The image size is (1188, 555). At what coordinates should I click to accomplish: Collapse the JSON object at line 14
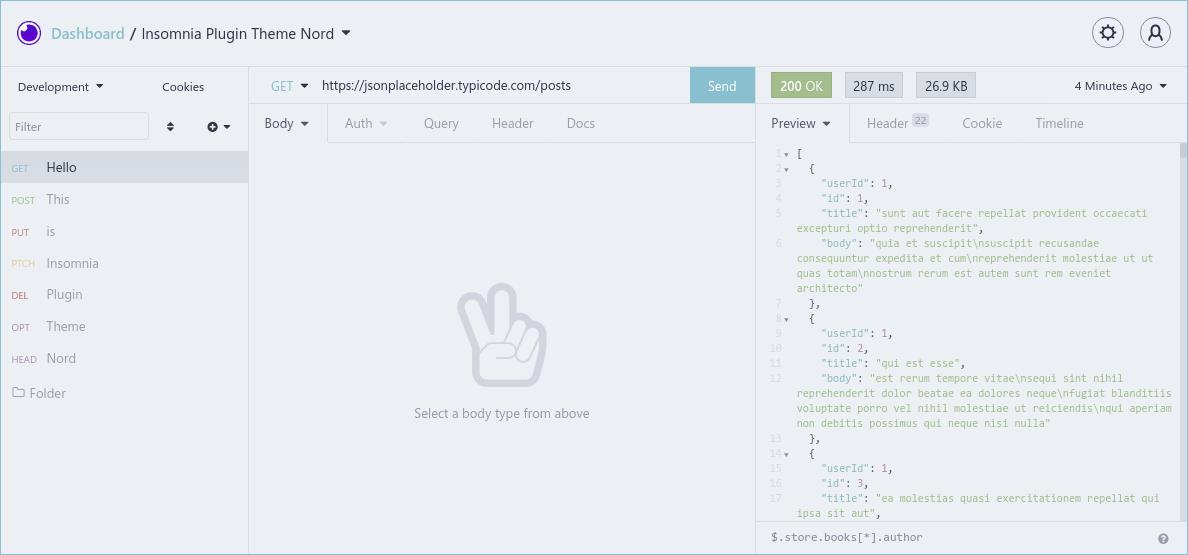(786, 454)
